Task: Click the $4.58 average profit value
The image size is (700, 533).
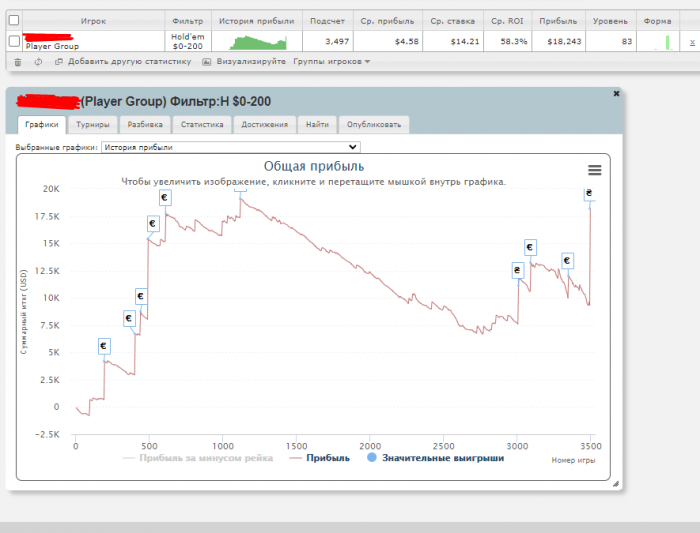Action: [406, 42]
